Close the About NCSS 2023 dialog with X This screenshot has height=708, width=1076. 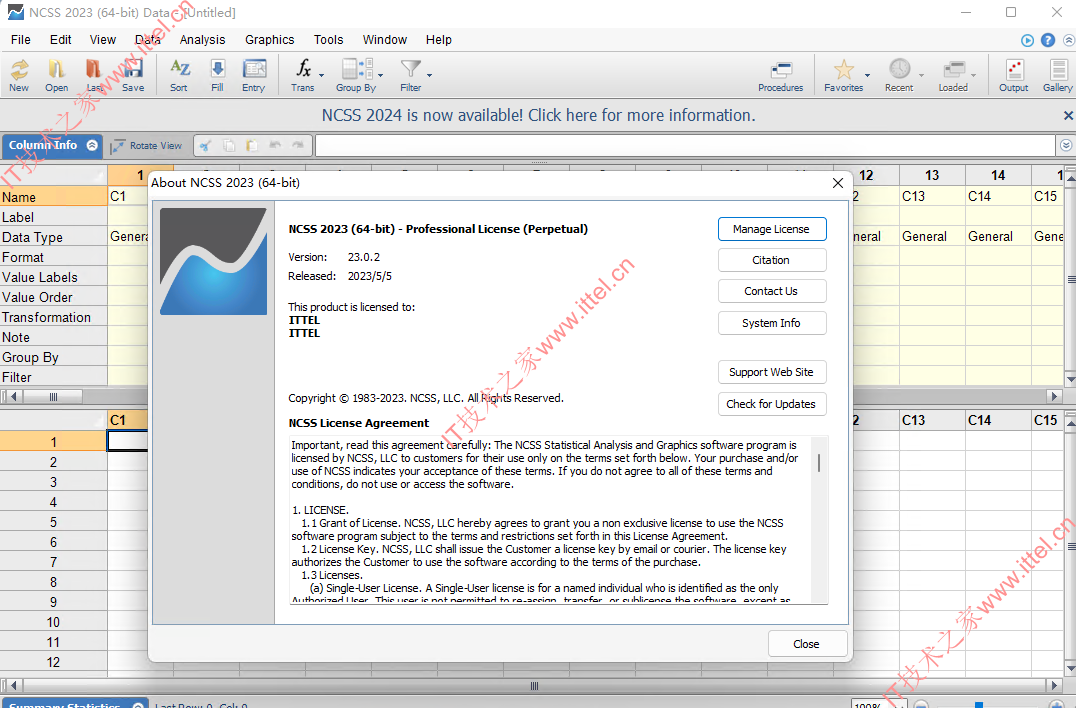point(838,183)
